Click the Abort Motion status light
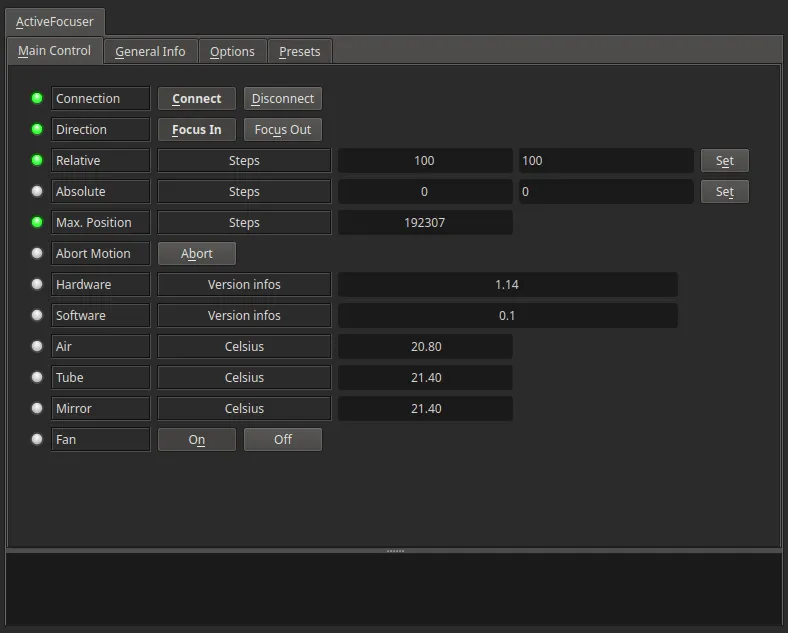 tap(37, 253)
